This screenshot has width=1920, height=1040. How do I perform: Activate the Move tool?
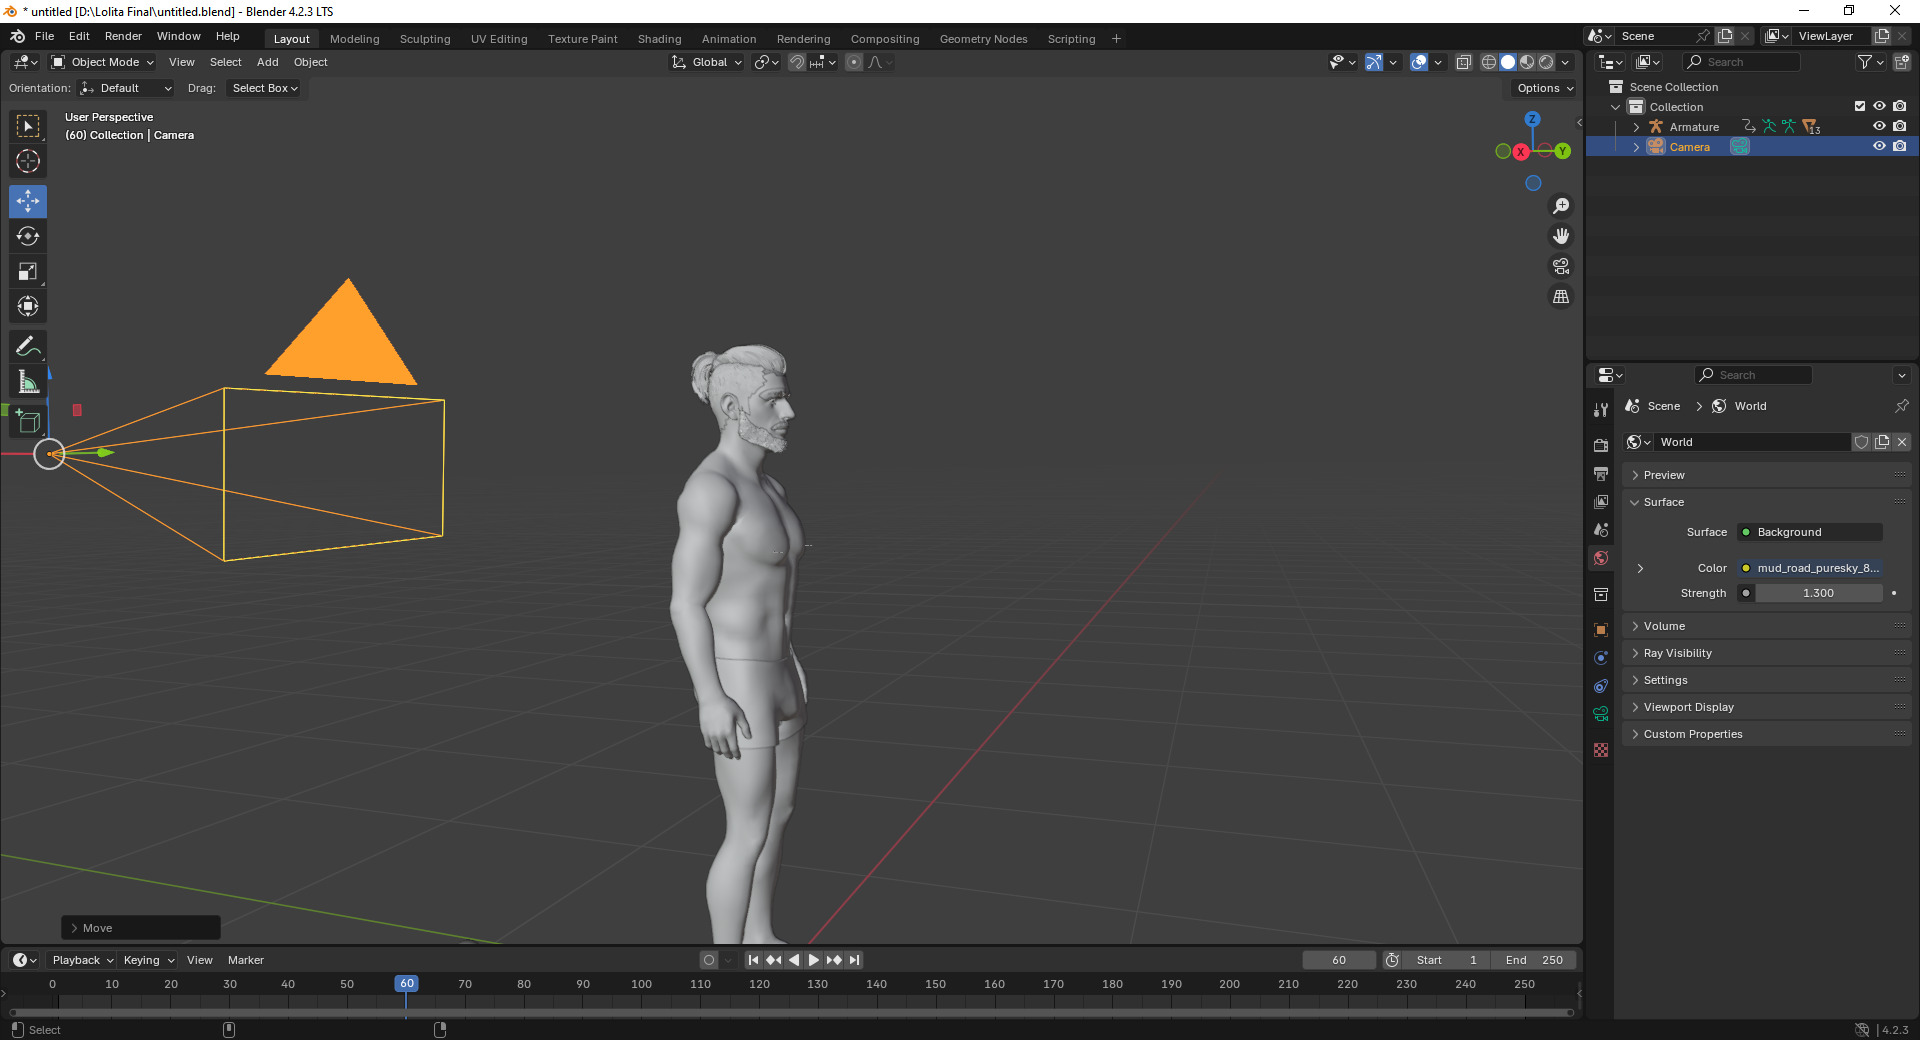[x=28, y=201]
